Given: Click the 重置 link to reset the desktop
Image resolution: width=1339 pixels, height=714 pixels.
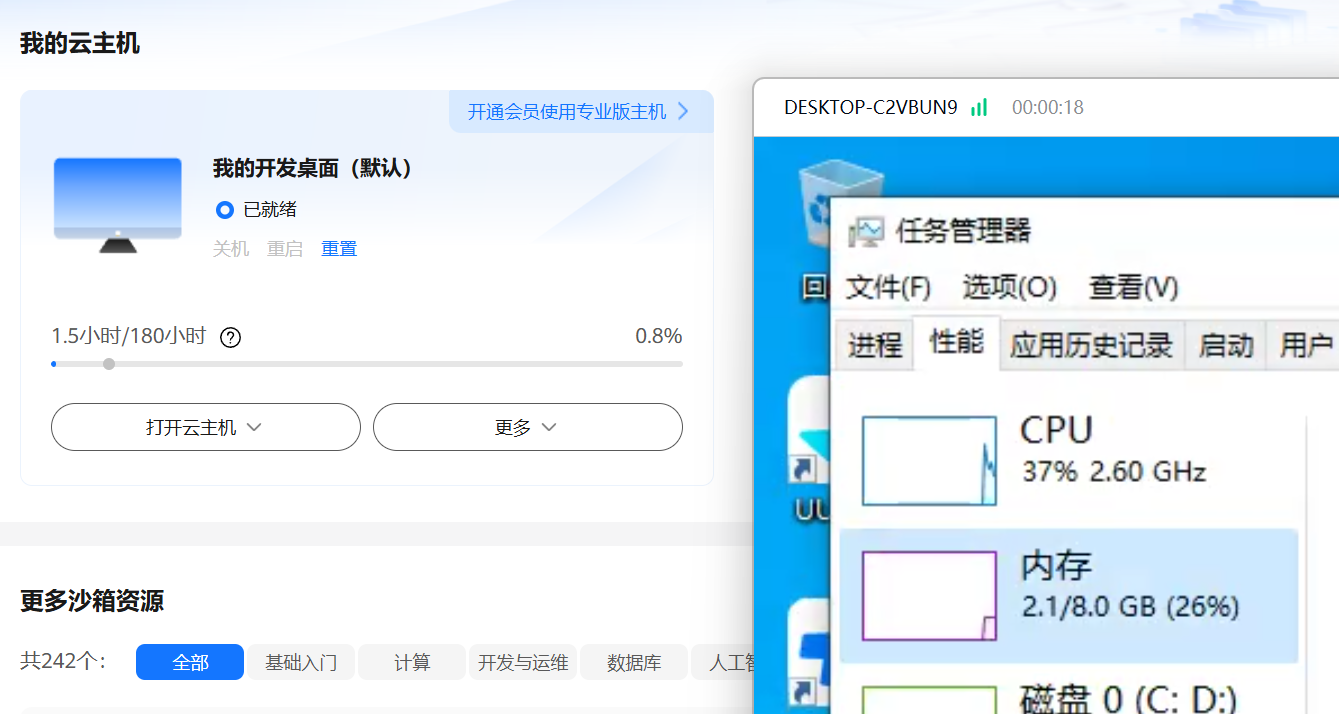Looking at the screenshot, I should click(338, 248).
